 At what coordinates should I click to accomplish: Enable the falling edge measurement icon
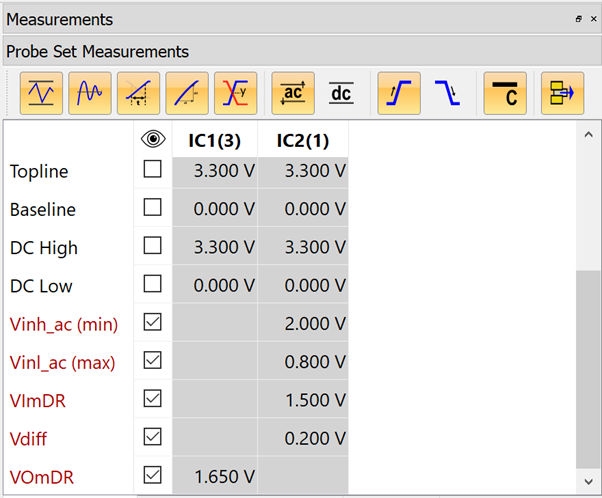pos(448,93)
